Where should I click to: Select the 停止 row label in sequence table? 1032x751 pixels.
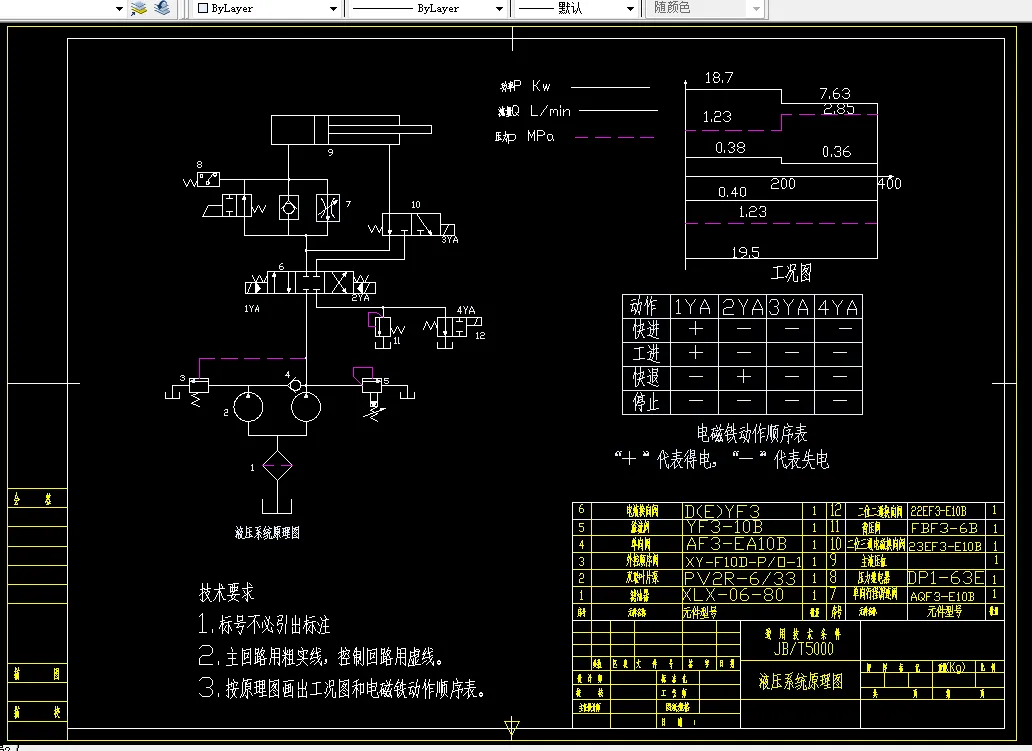[x=646, y=401]
